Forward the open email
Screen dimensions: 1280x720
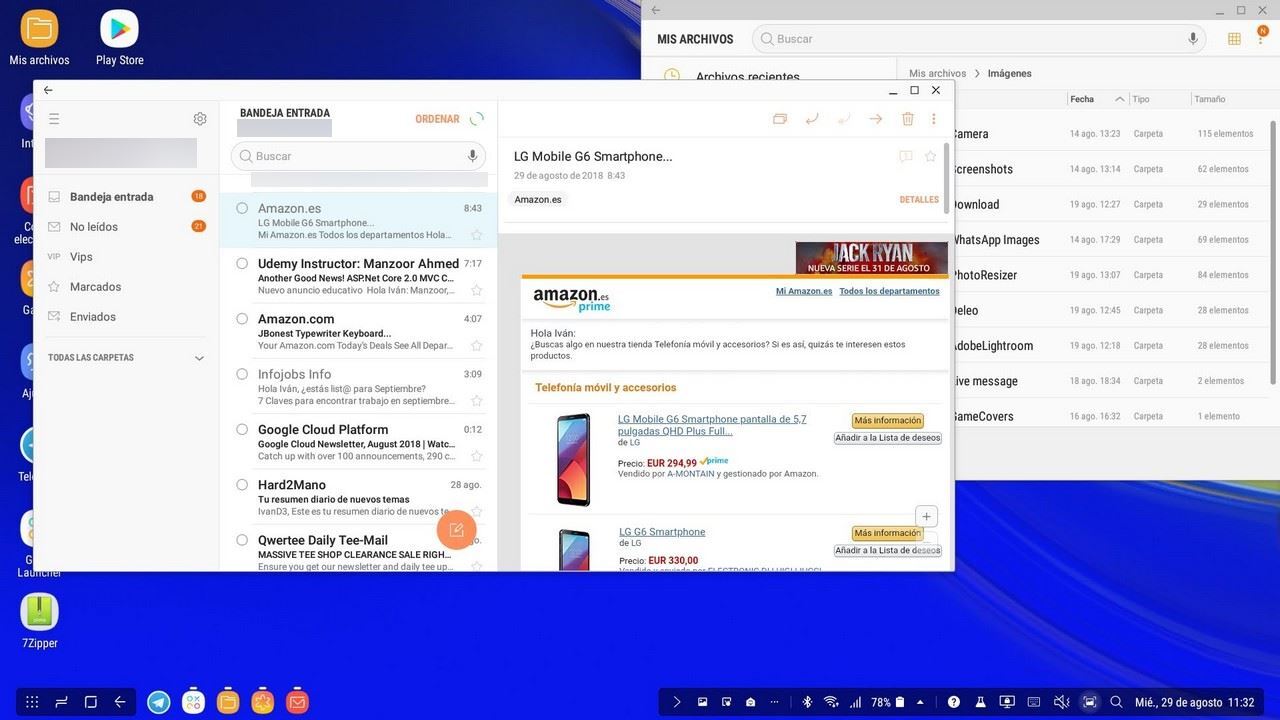pos(876,119)
